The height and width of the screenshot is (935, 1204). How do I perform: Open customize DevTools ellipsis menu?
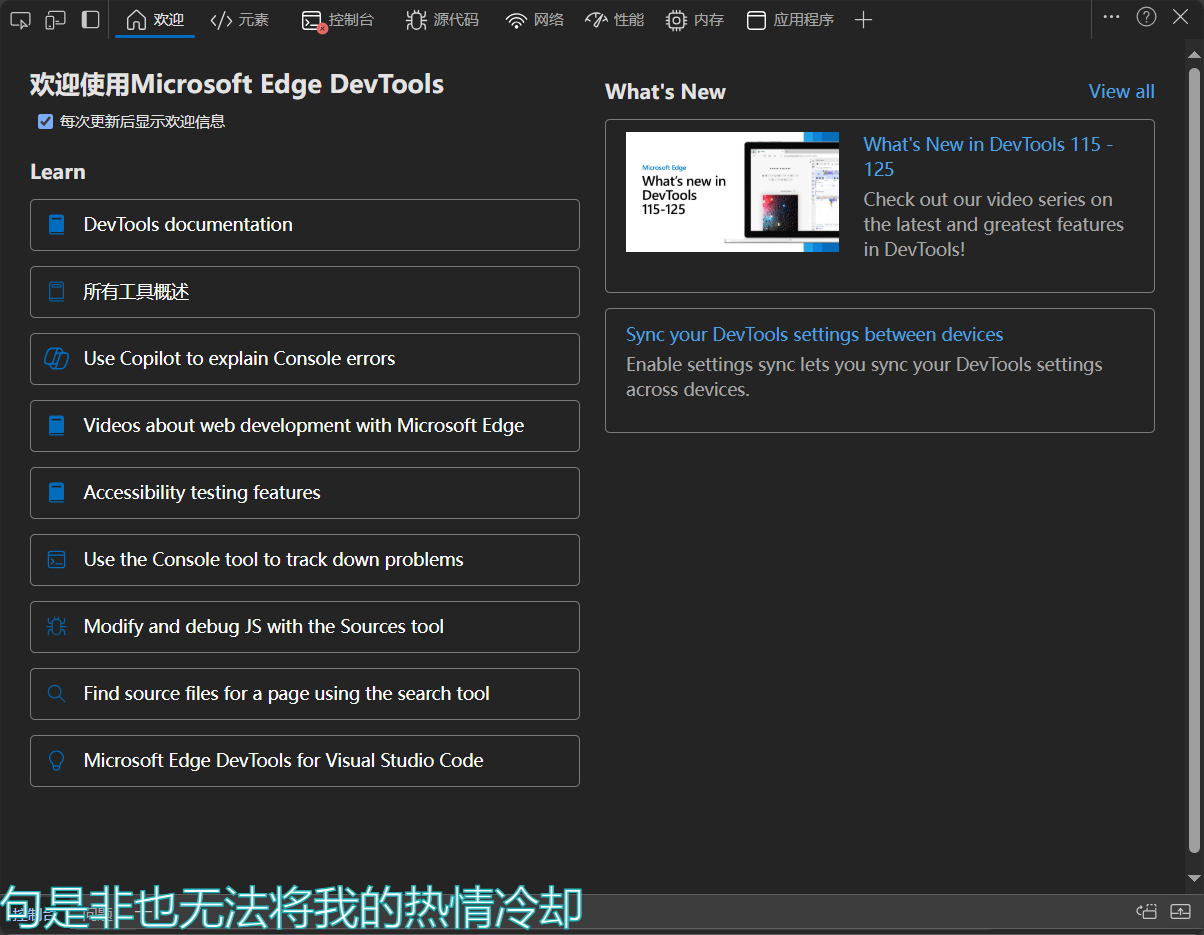click(x=1112, y=17)
